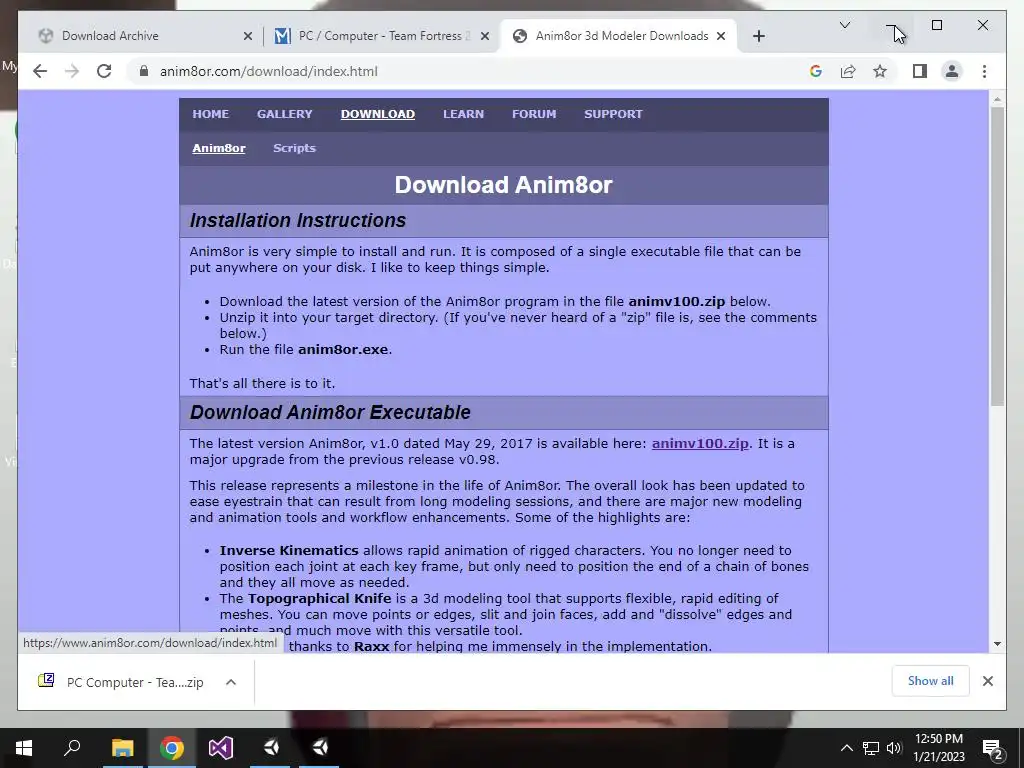Viewport: 1024px width, 768px height.
Task: Open File Explorer from taskbar
Action: tap(122, 748)
